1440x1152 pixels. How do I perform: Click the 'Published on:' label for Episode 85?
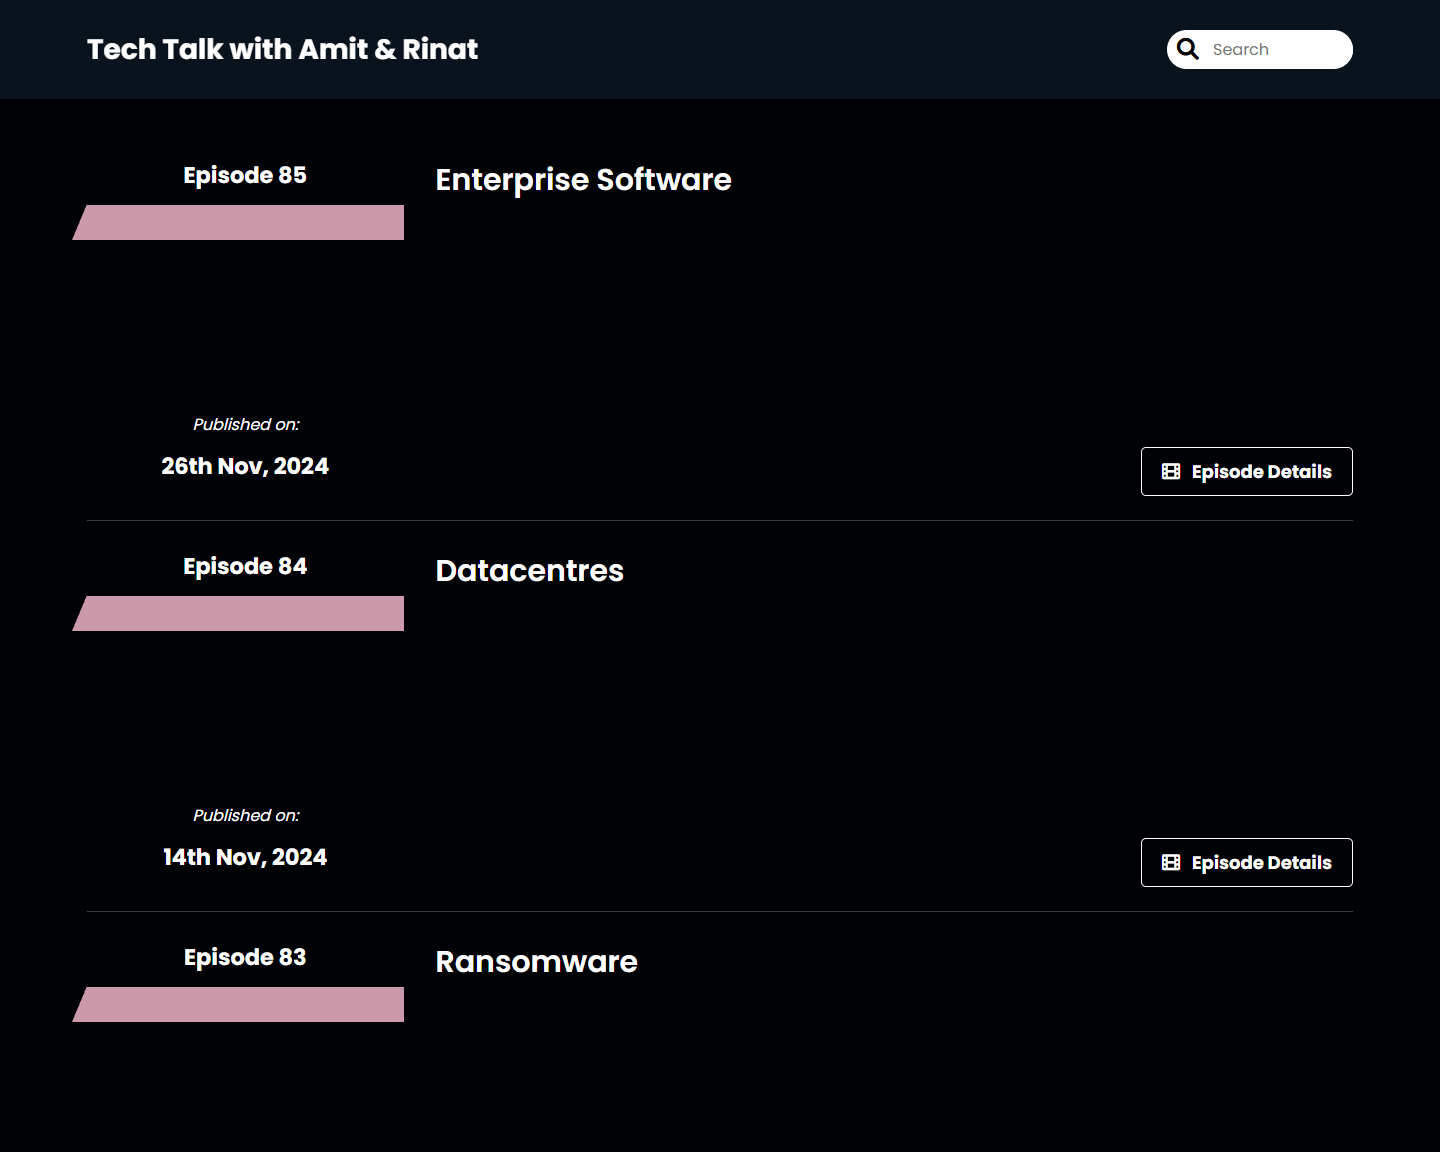coord(246,425)
